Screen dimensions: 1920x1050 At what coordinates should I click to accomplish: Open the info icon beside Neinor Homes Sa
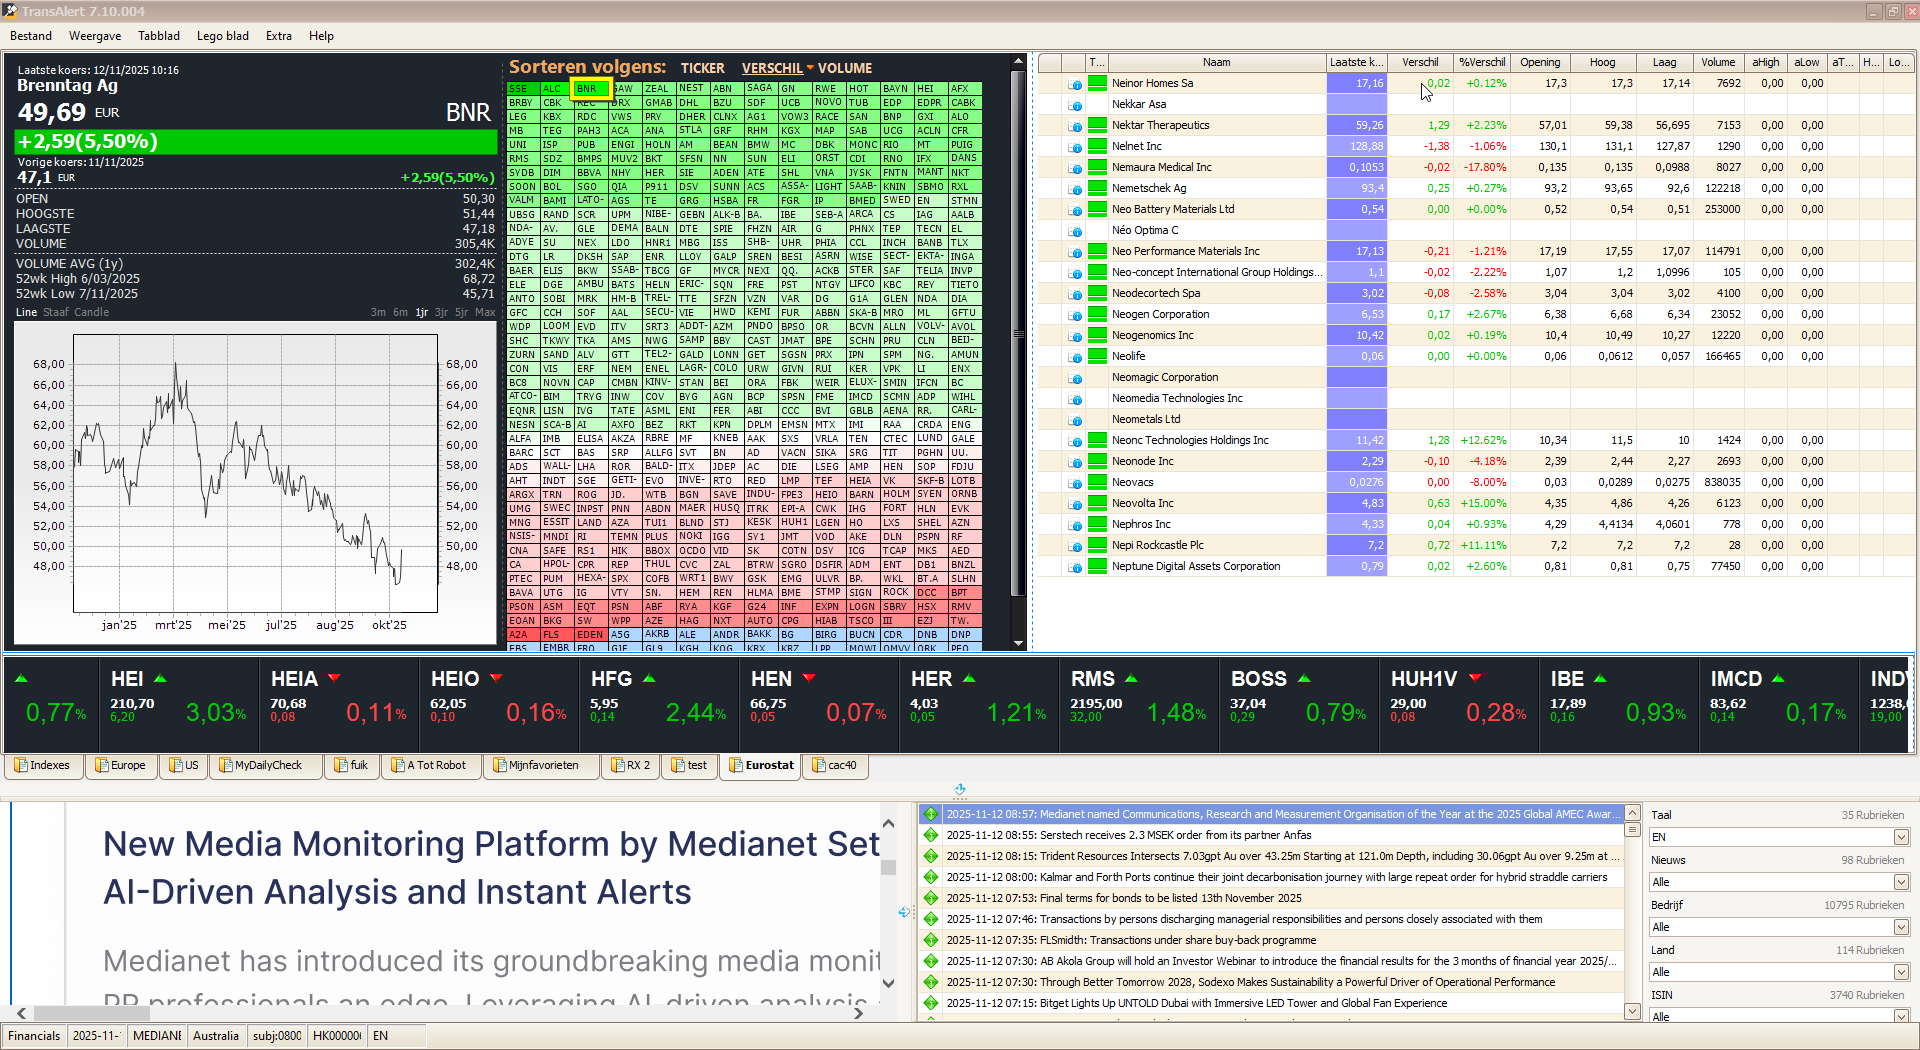1077,83
